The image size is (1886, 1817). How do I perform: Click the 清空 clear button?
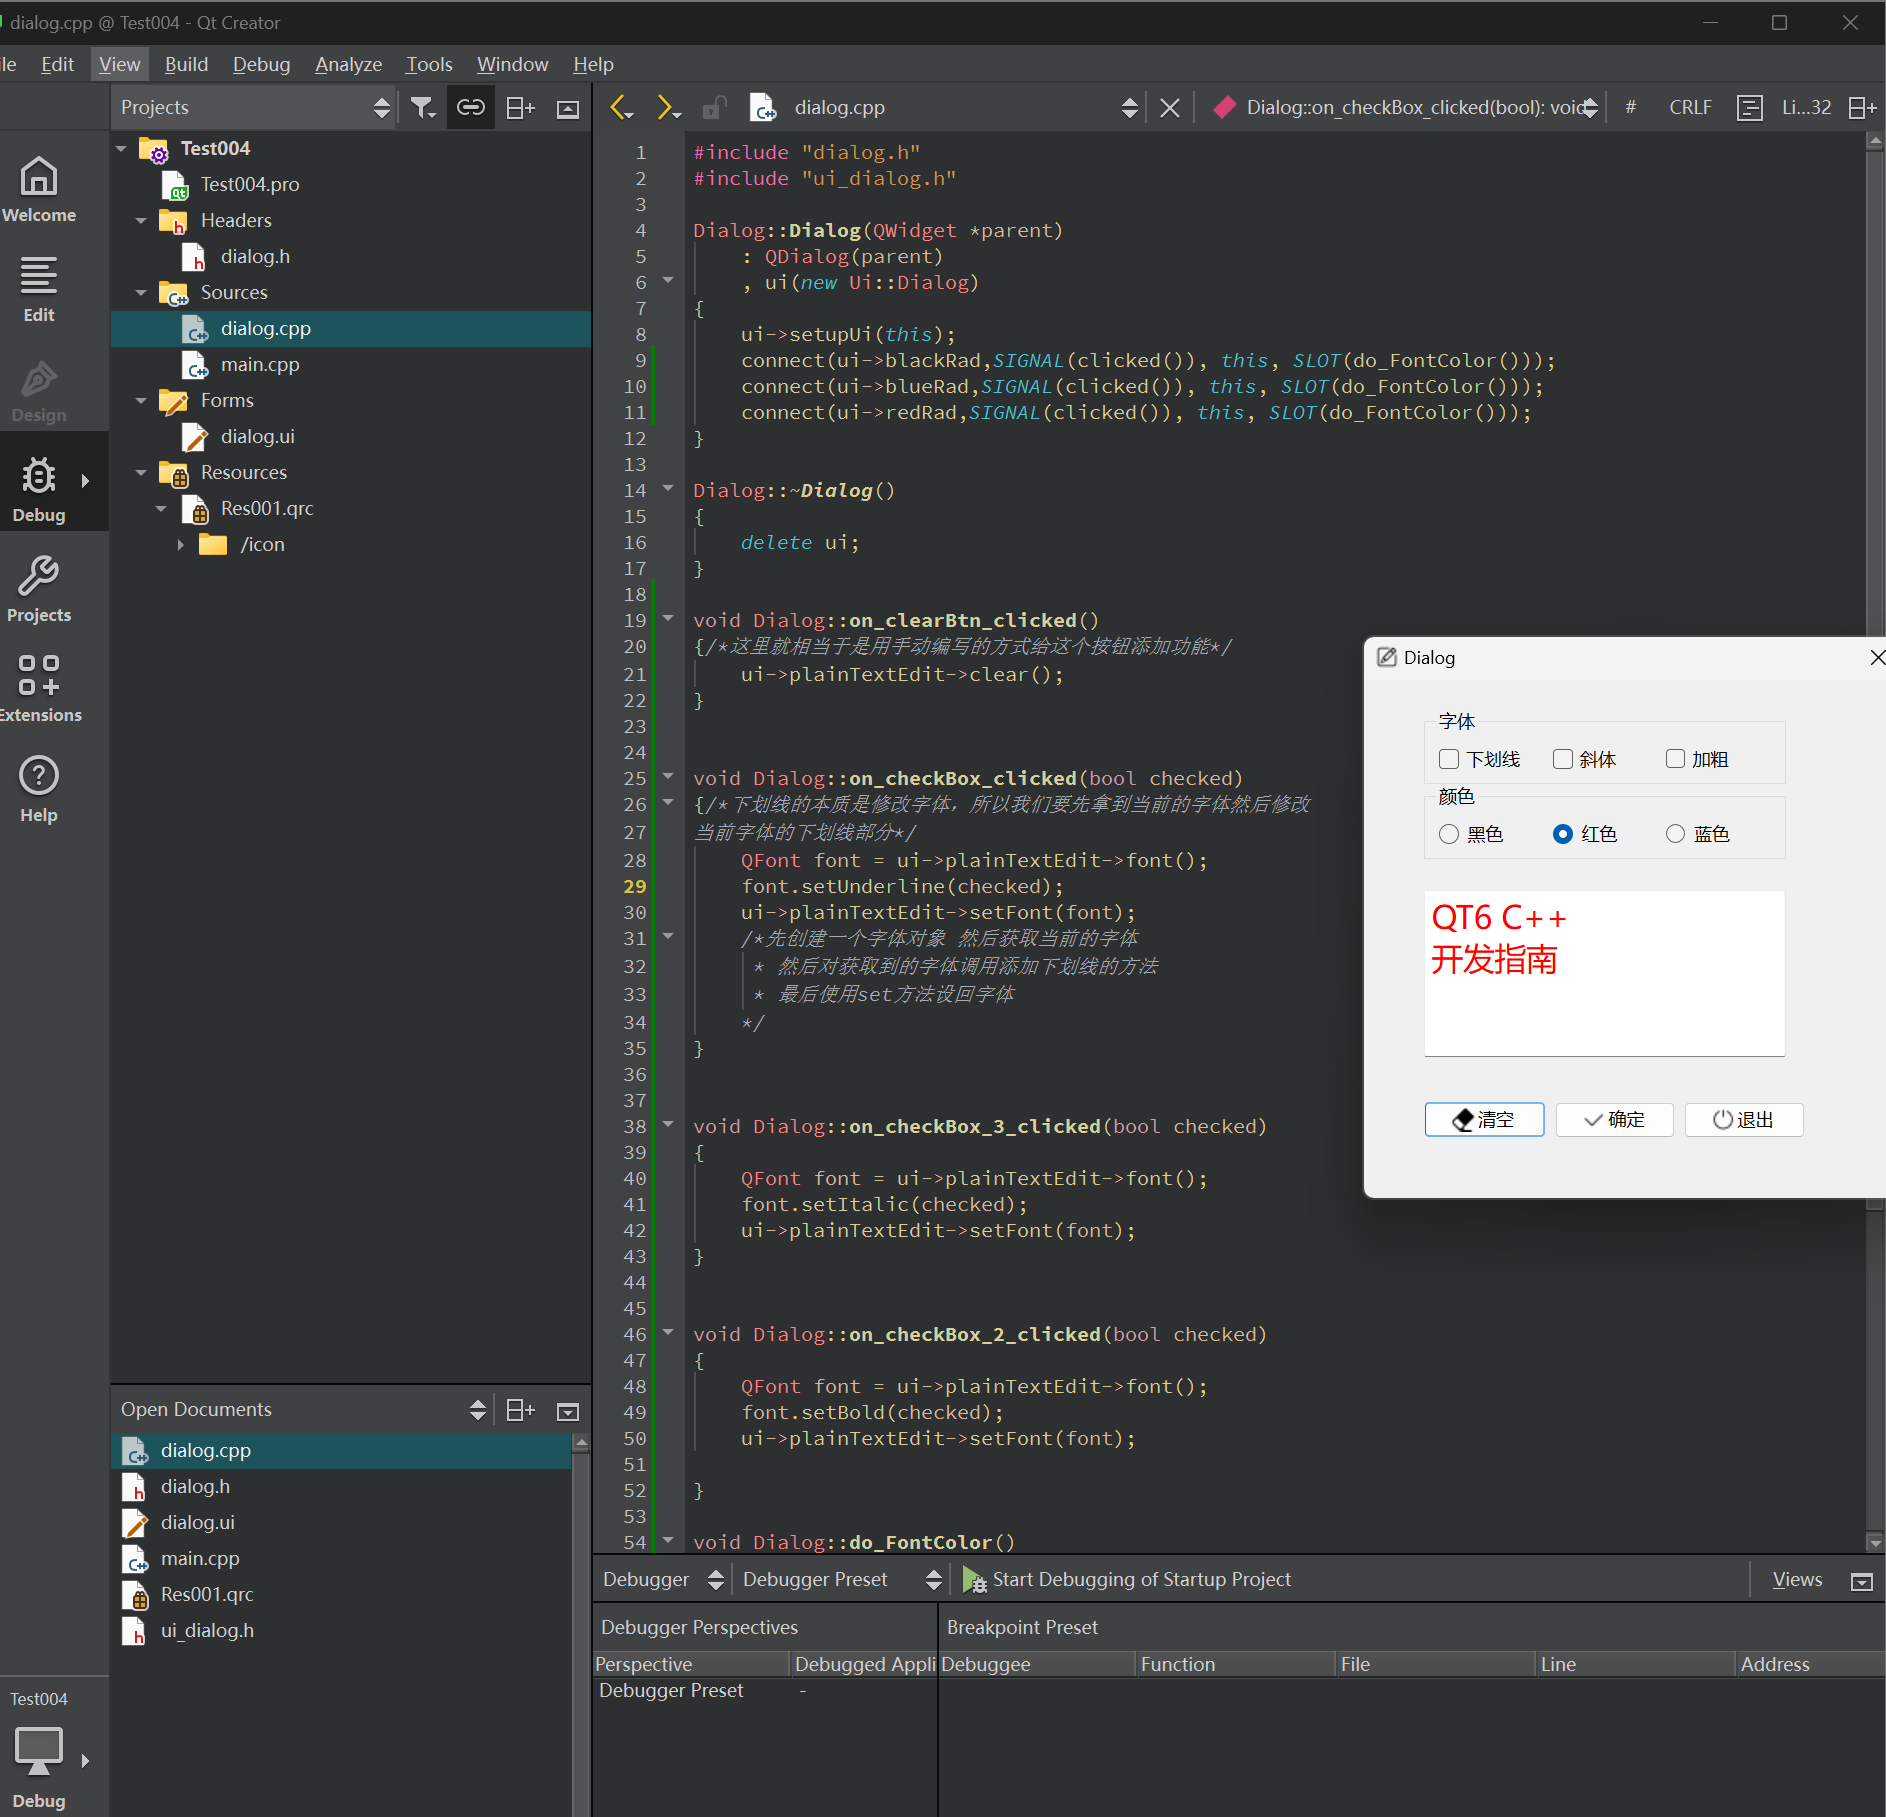[x=1484, y=1119]
